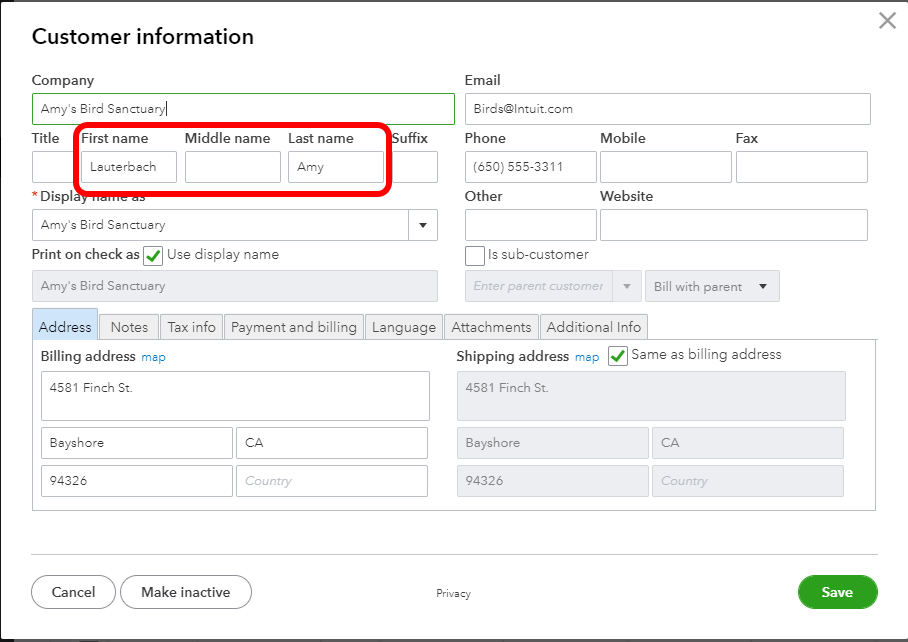Toggle the Use display name checkbox
Viewport: 908px width, 642px height.
coord(153,255)
